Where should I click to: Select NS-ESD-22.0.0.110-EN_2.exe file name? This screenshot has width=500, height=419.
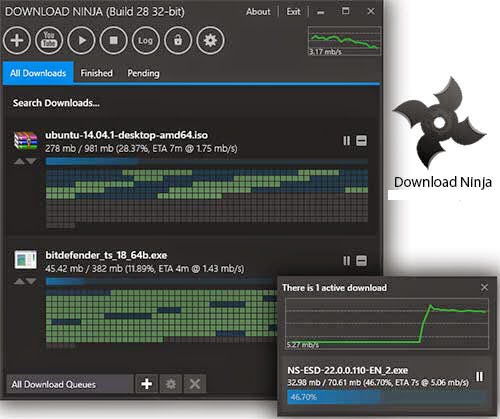348,370
